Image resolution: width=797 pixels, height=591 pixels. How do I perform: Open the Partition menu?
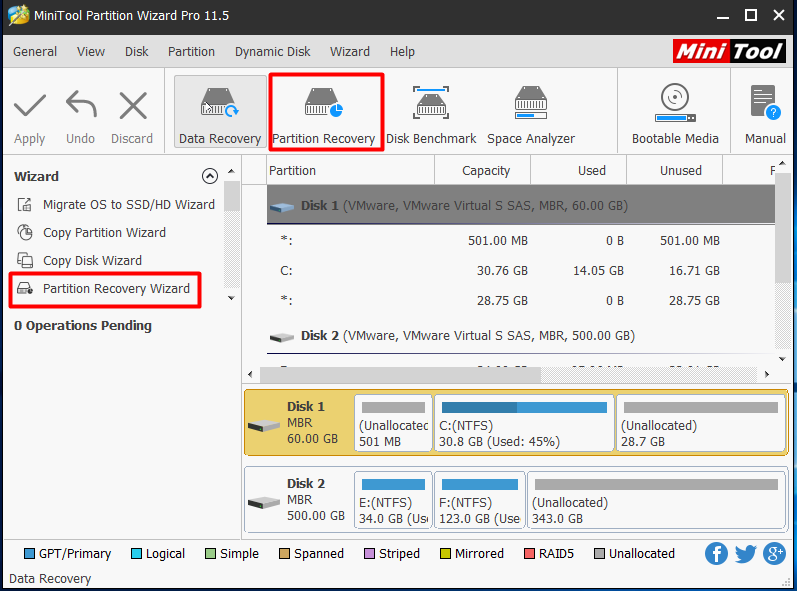pyautogui.click(x=192, y=52)
